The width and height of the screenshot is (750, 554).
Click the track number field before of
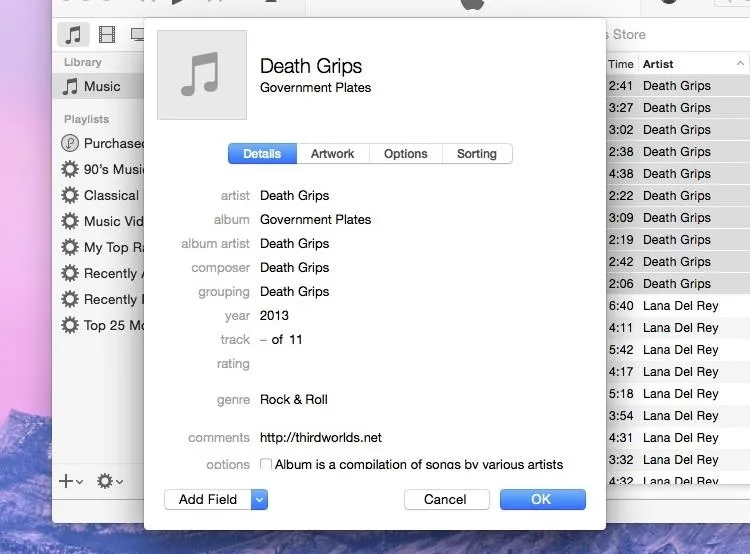point(263,340)
